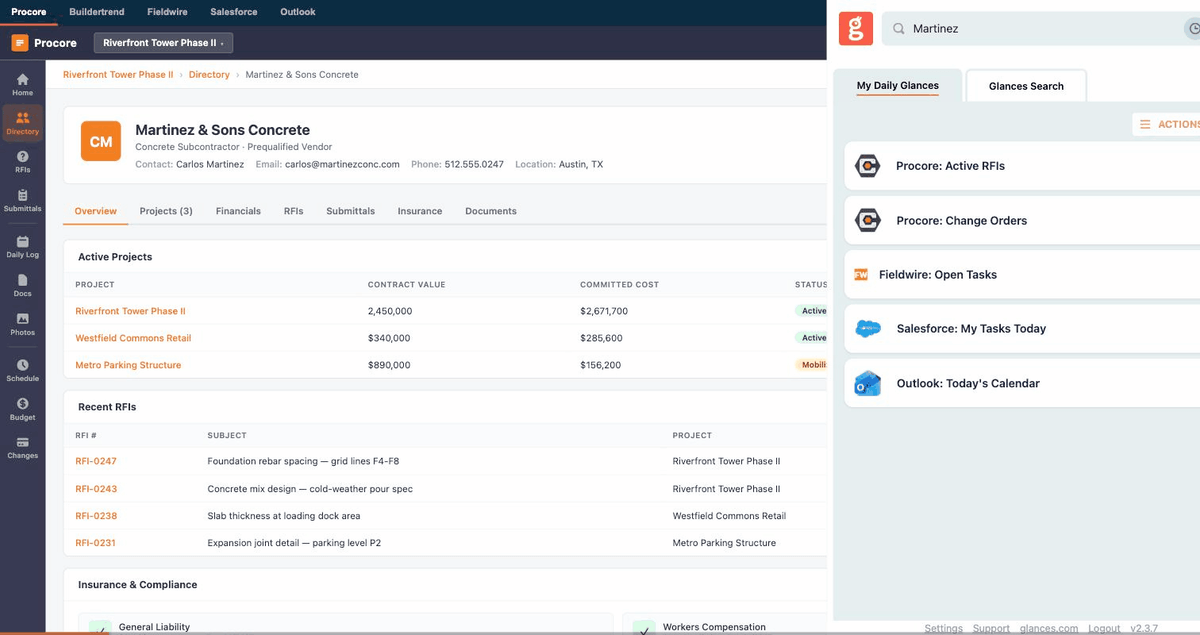Open Changes in the sidebar
The image size is (1200, 635).
click(22, 447)
